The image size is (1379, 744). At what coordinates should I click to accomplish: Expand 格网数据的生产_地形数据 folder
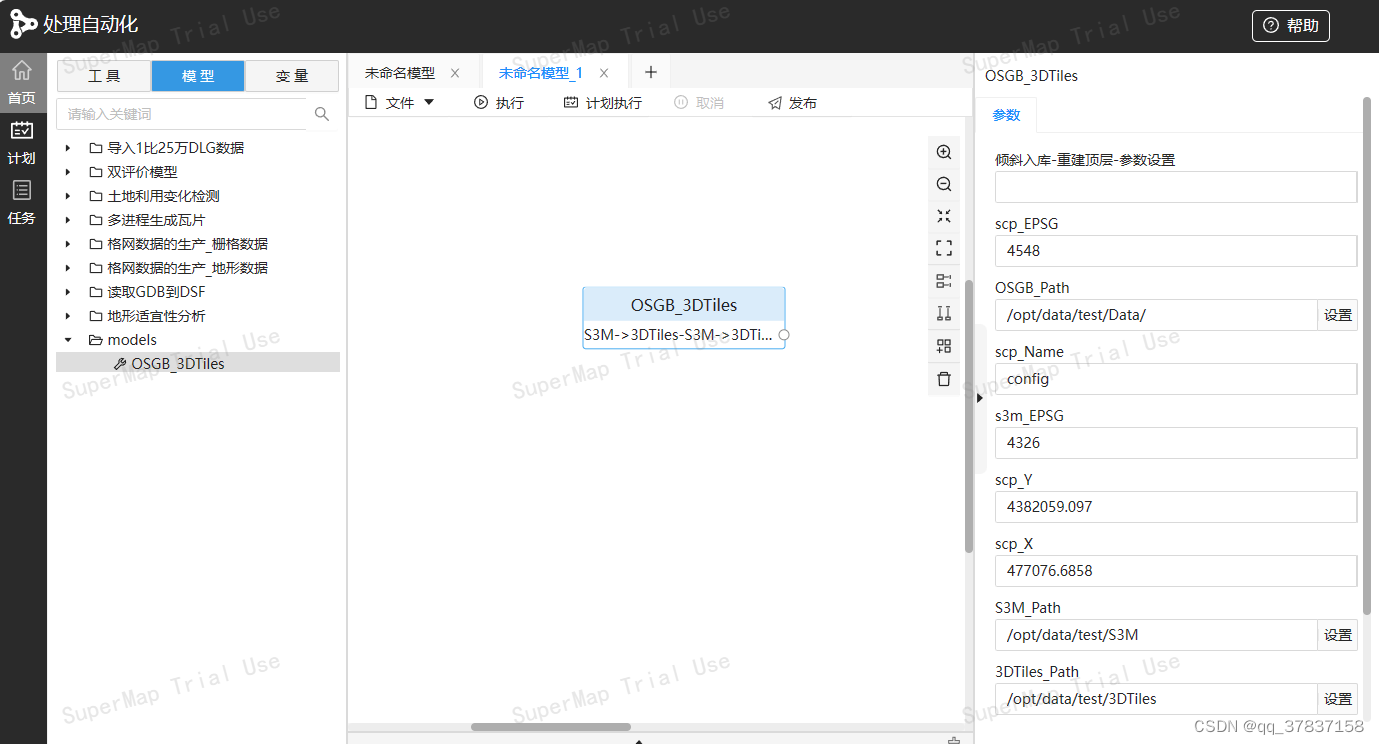68,268
